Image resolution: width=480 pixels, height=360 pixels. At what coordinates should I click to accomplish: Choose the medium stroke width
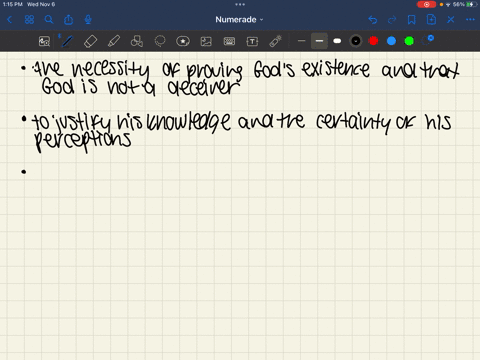(319, 41)
